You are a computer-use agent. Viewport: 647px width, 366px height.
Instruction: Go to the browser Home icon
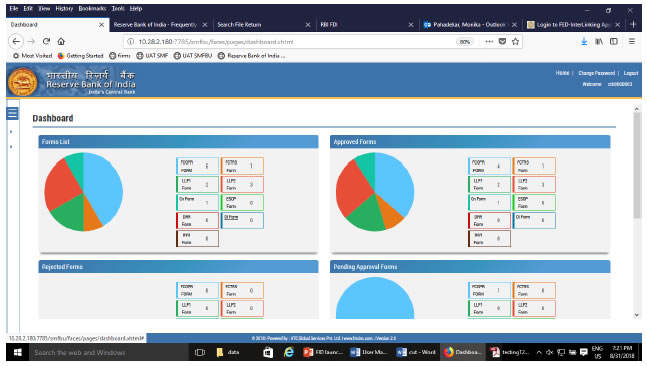pos(61,41)
